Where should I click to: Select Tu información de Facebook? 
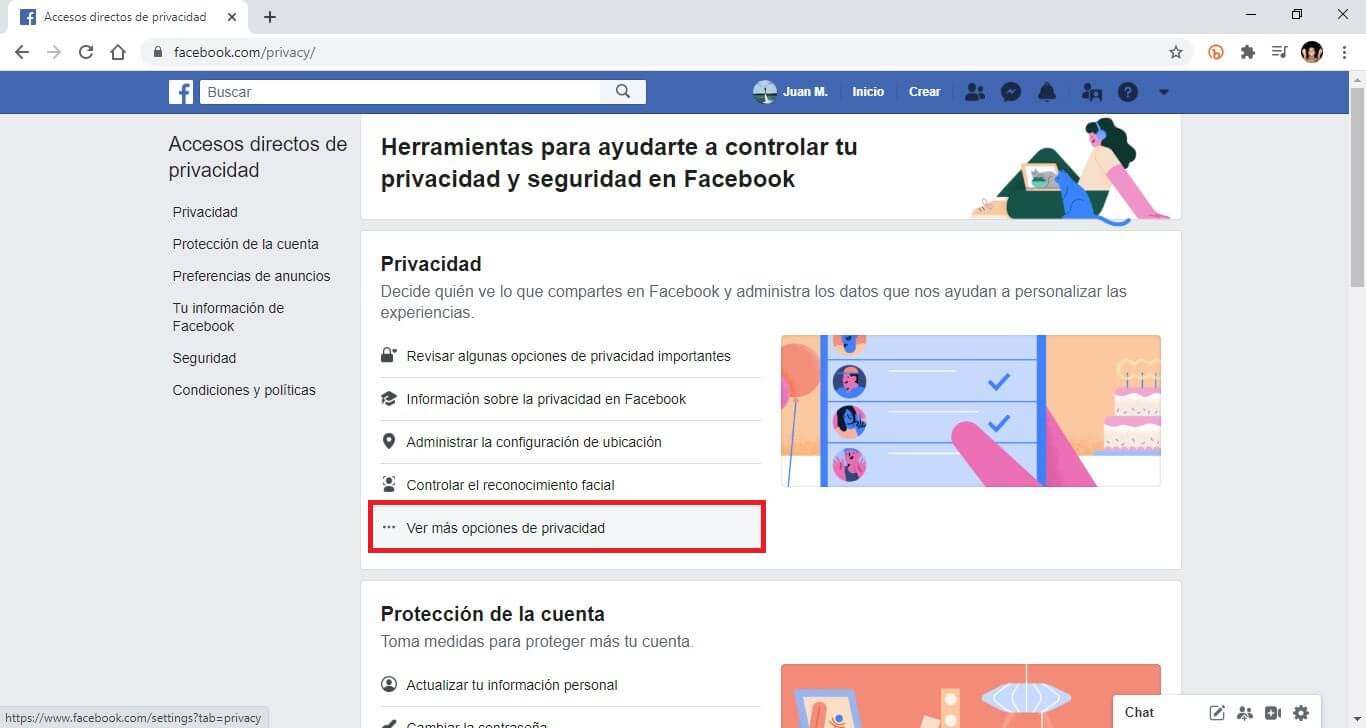228,317
